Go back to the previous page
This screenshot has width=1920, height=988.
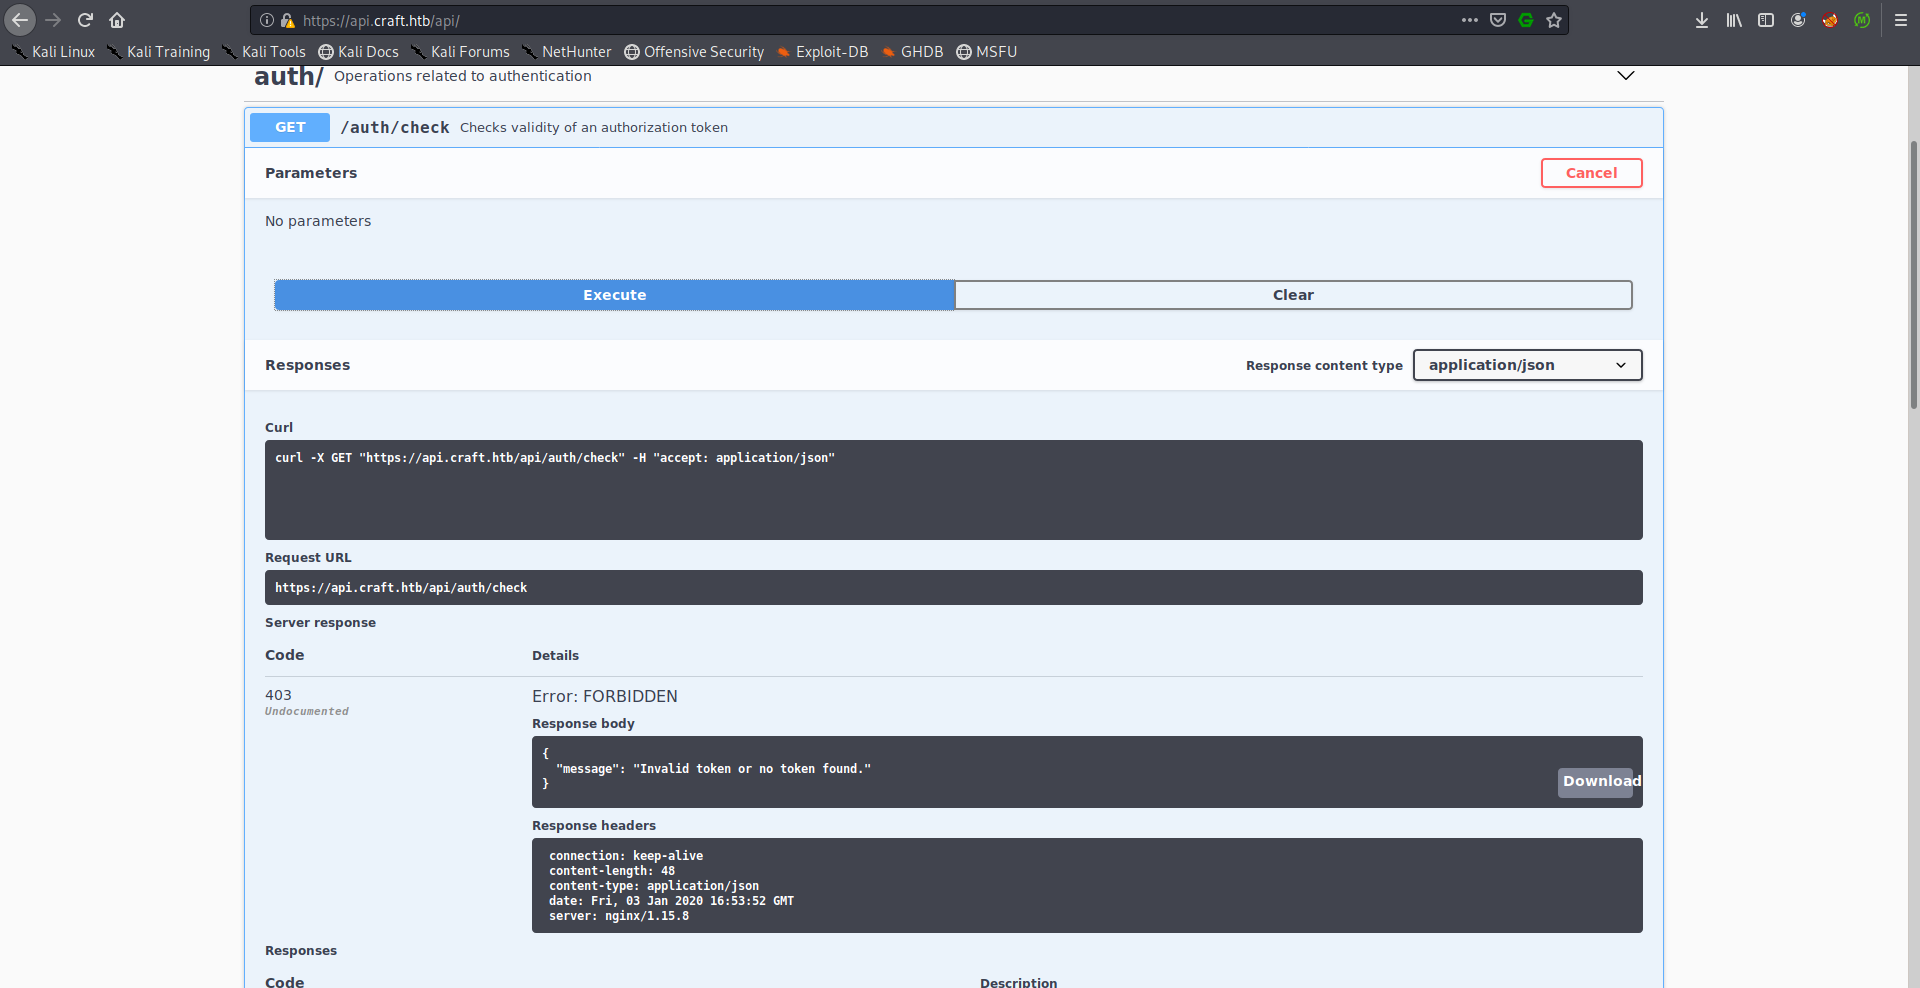click(x=20, y=20)
